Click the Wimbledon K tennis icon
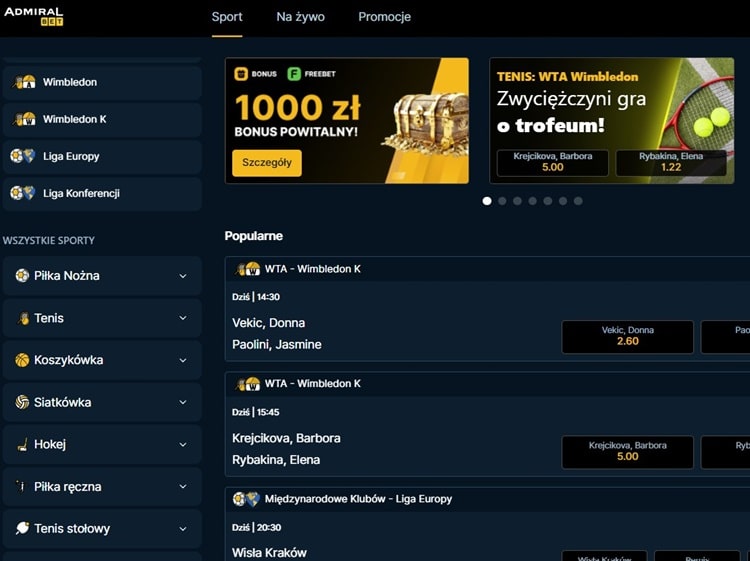Viewport: 750px width, 561px height. point(24,119)
